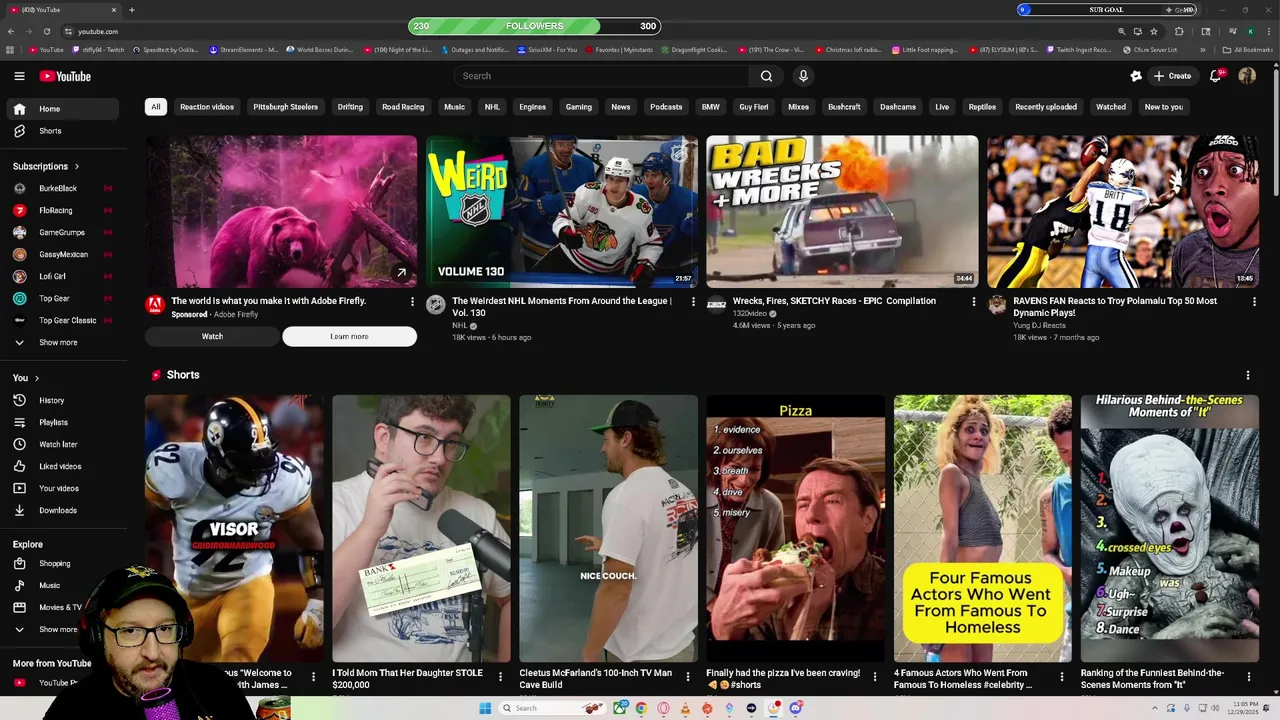The width and height of the screenshot is (1280, 720).
Task: Open options menu for Weirdest NHL video
Action: [693, 302]
